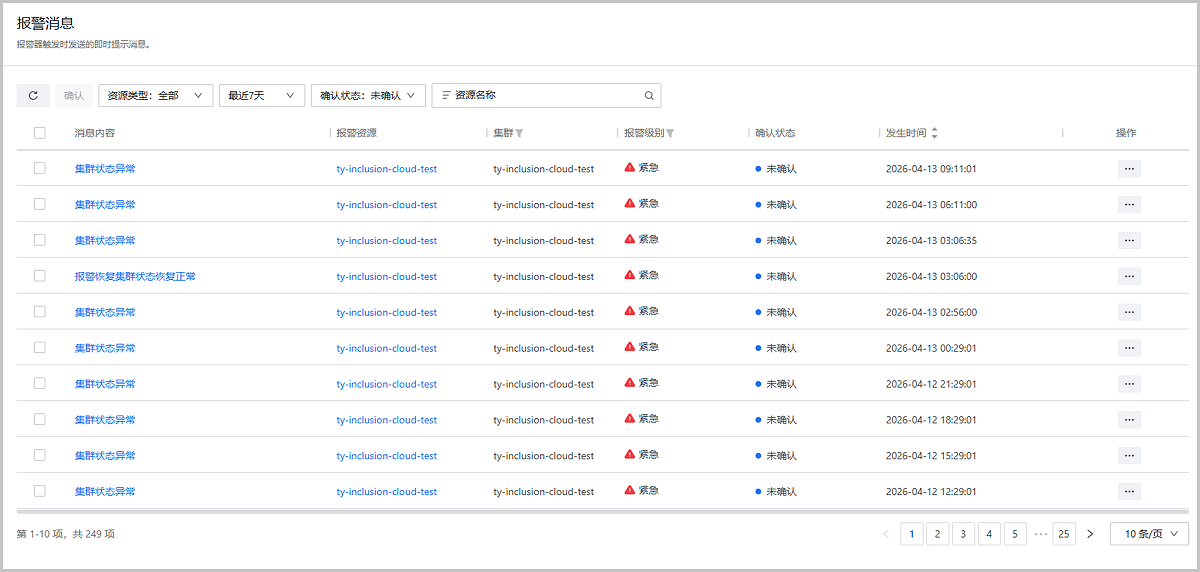Image resolution: width=1200 pixels, height=572 pixels.
Task: Open the 确认状态 filter dropdown
Action: point(368,96)
